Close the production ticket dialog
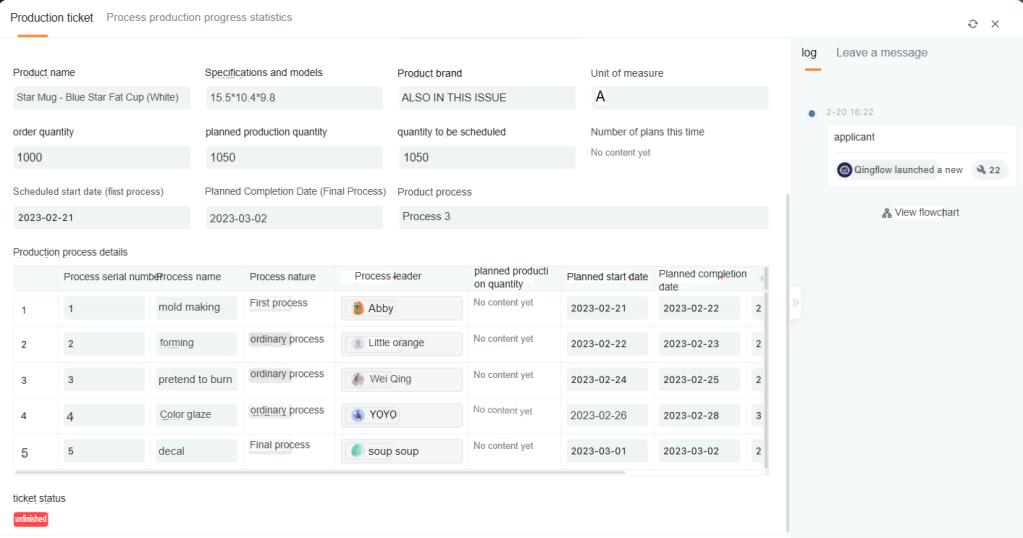 995,24
